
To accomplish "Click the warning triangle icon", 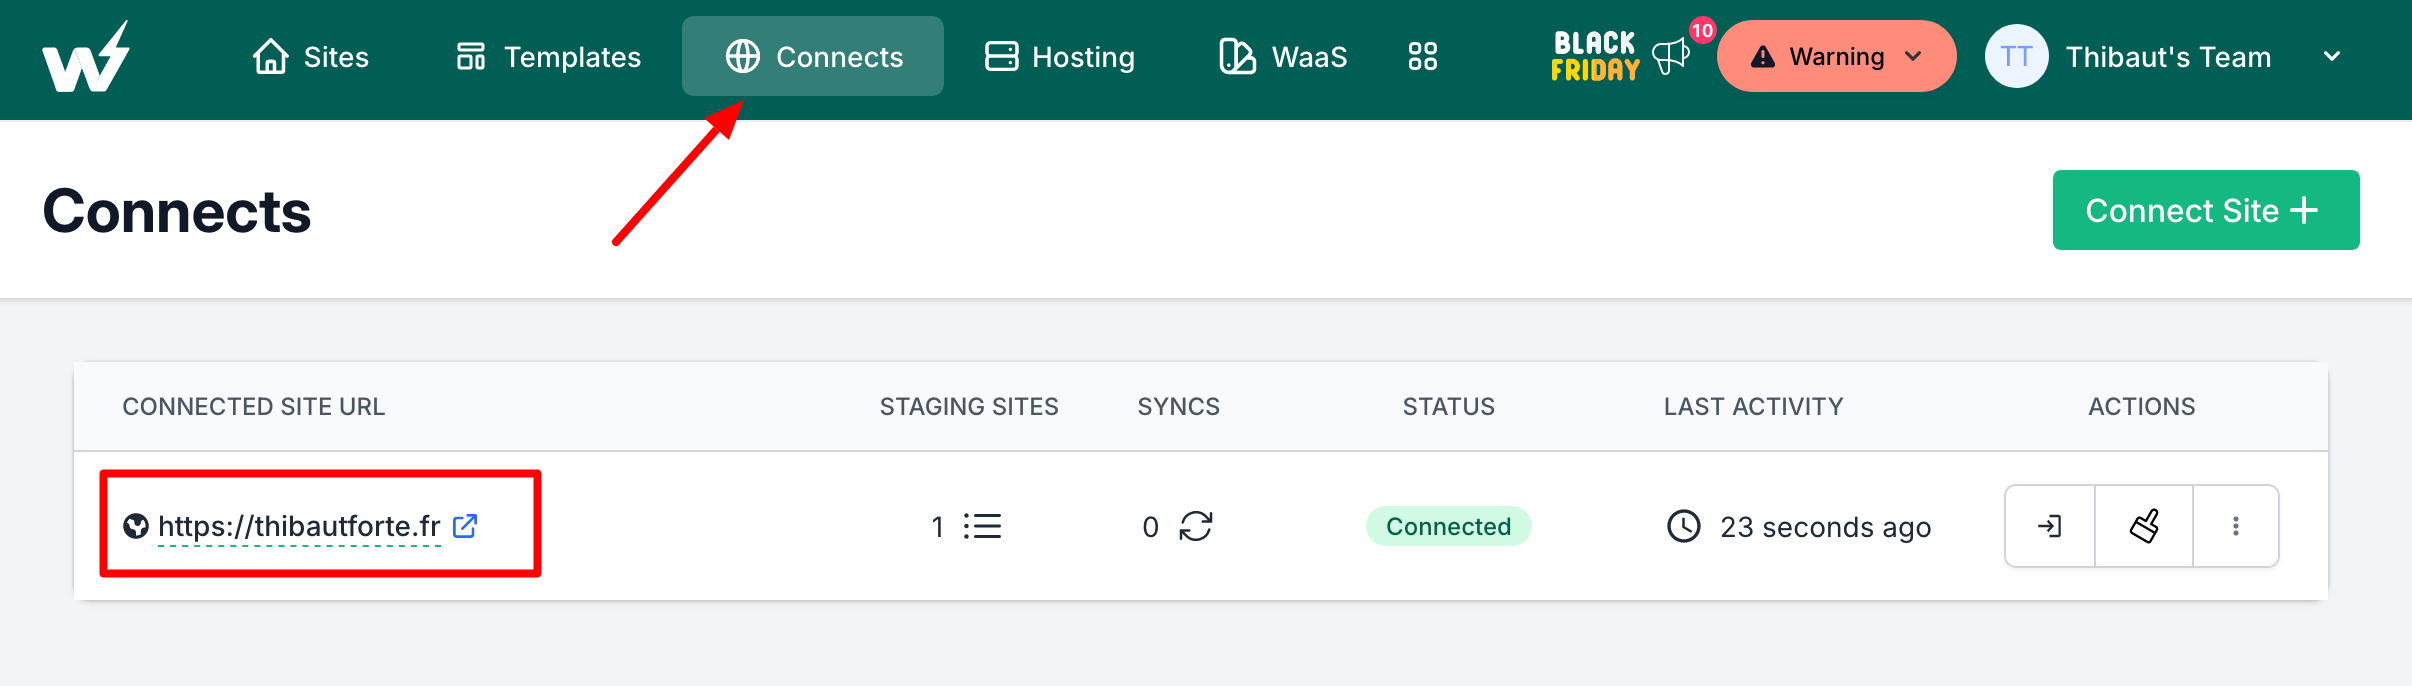I will point(1763,57).
